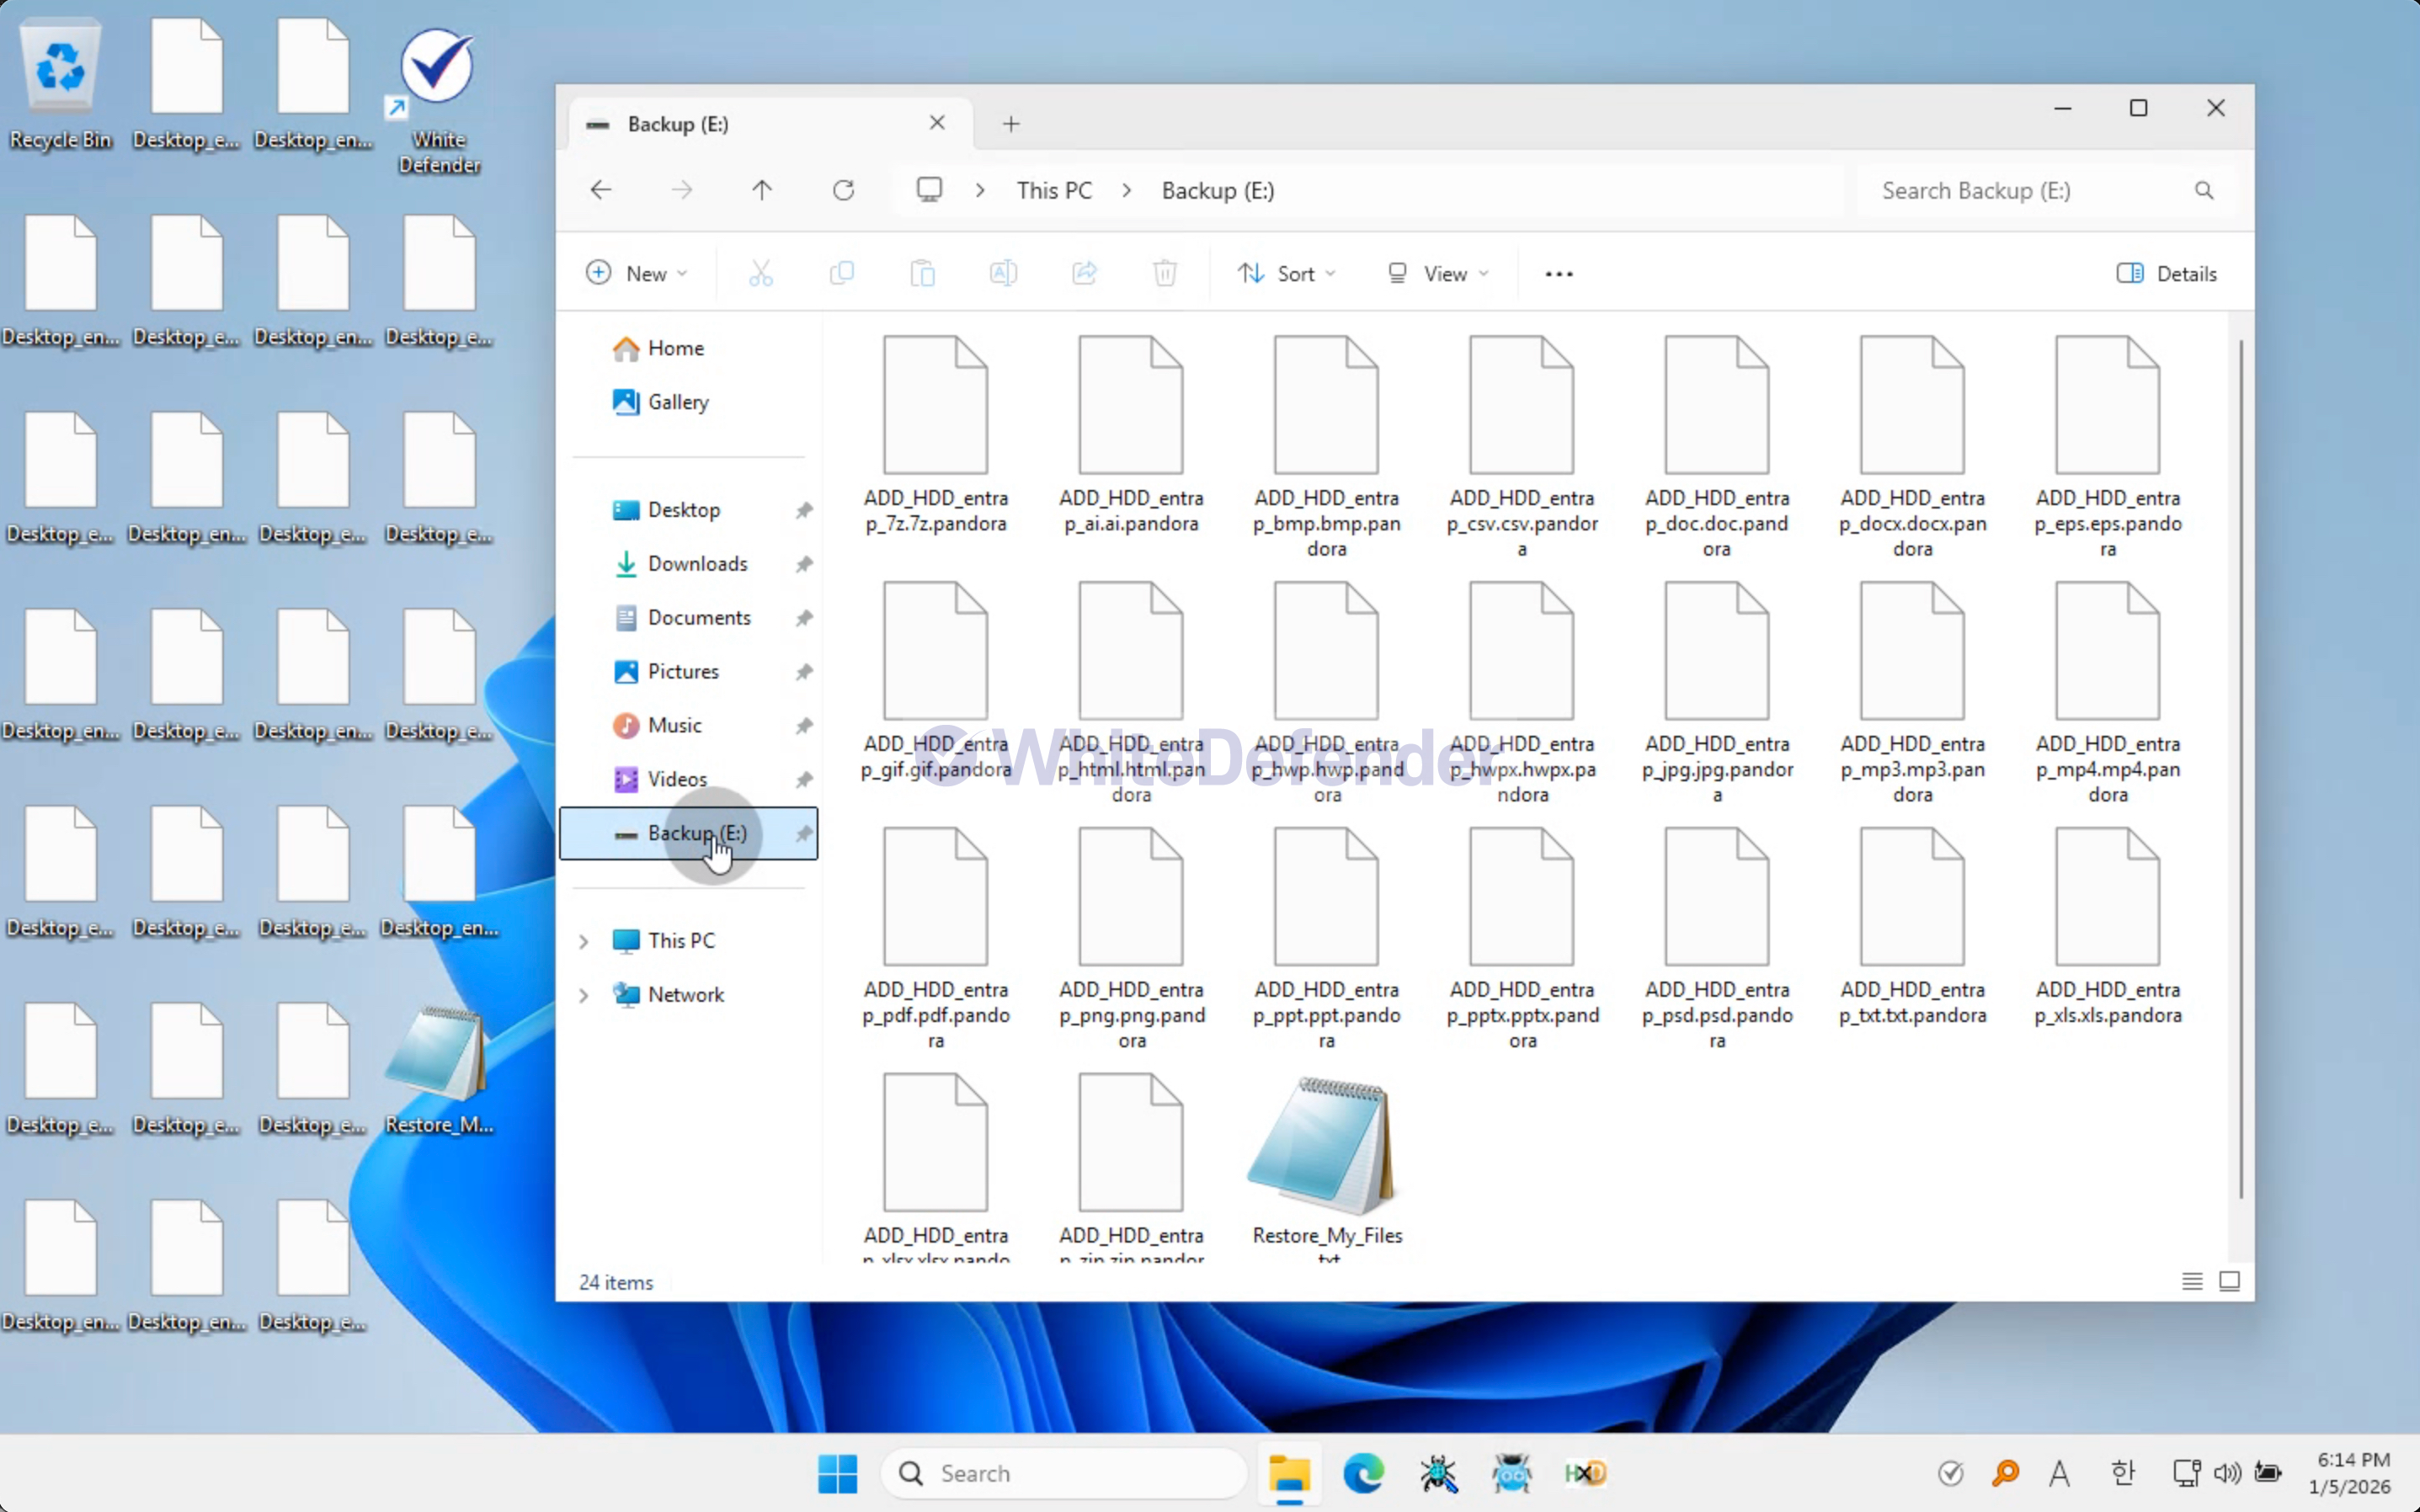Switch to large icons view in status bar

(2229, 1281)
